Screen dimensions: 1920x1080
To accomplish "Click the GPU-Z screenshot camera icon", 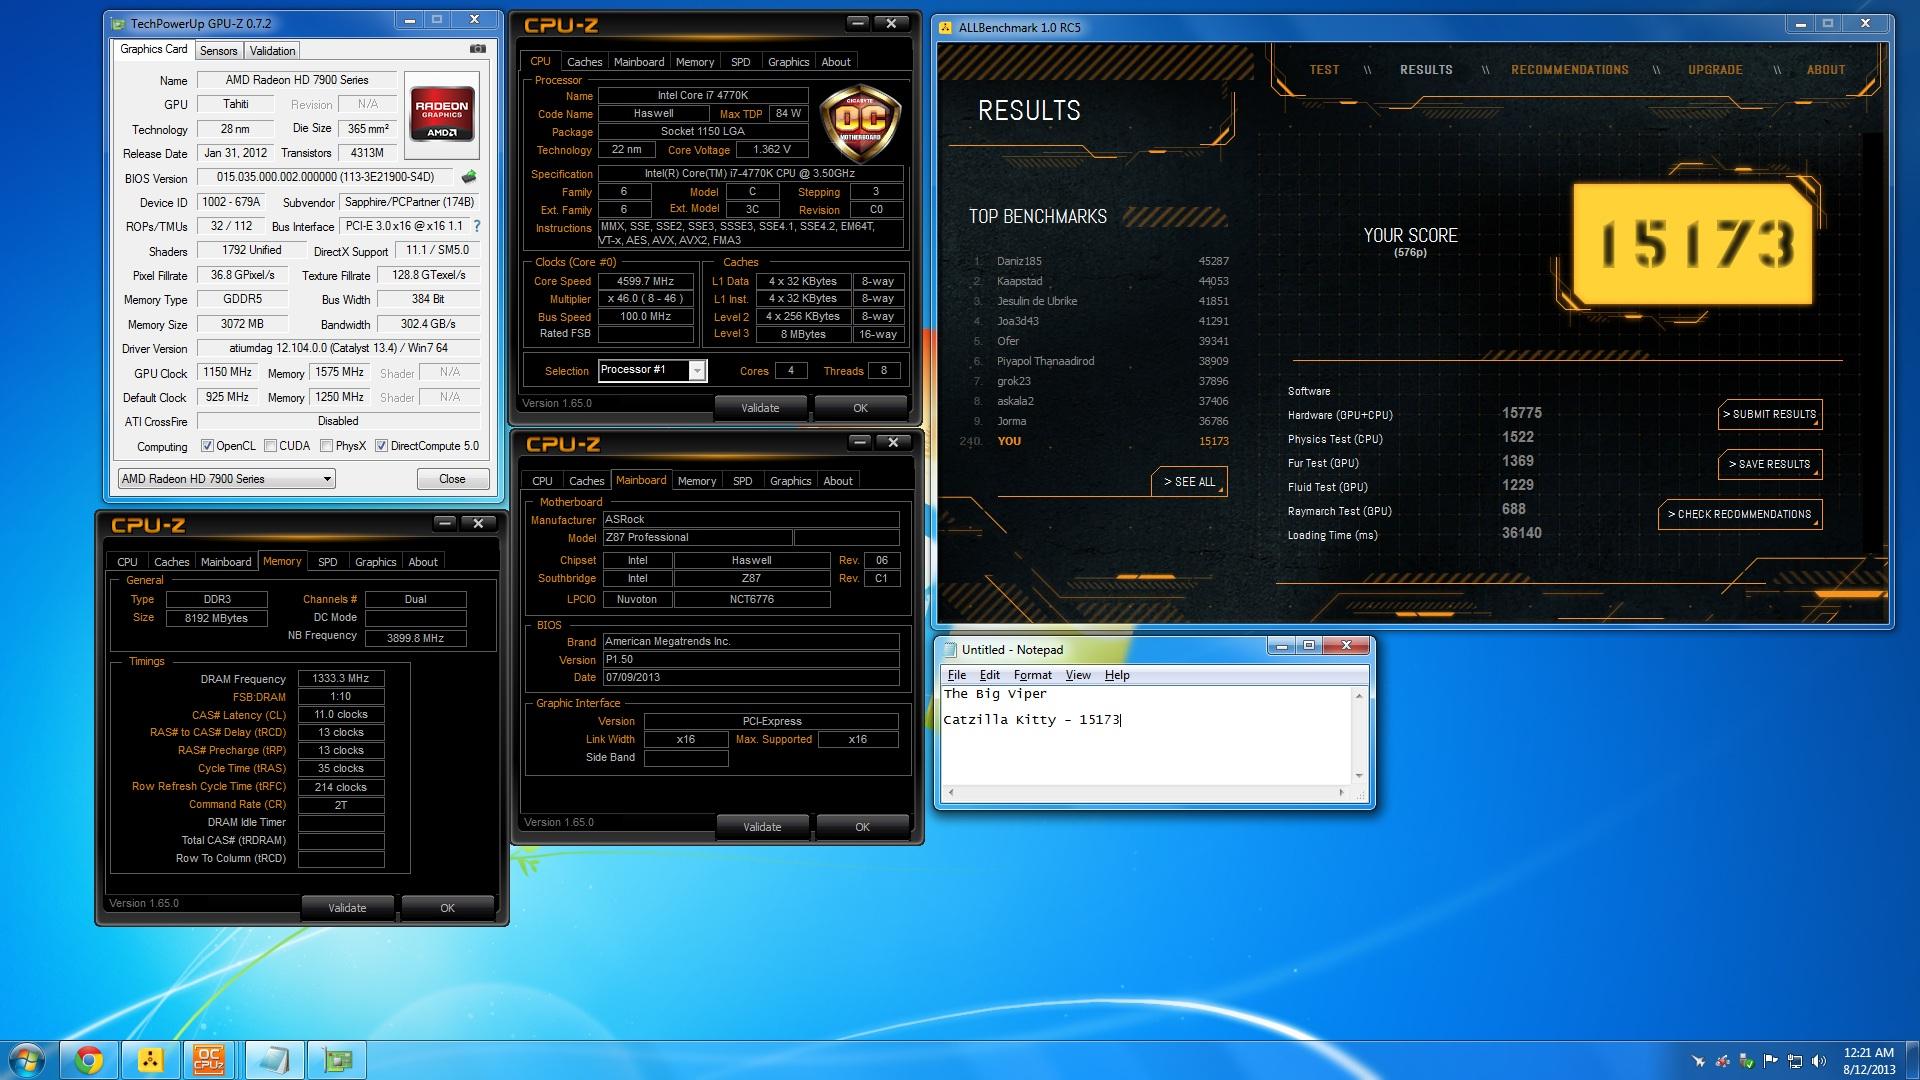I will (478, 49).
